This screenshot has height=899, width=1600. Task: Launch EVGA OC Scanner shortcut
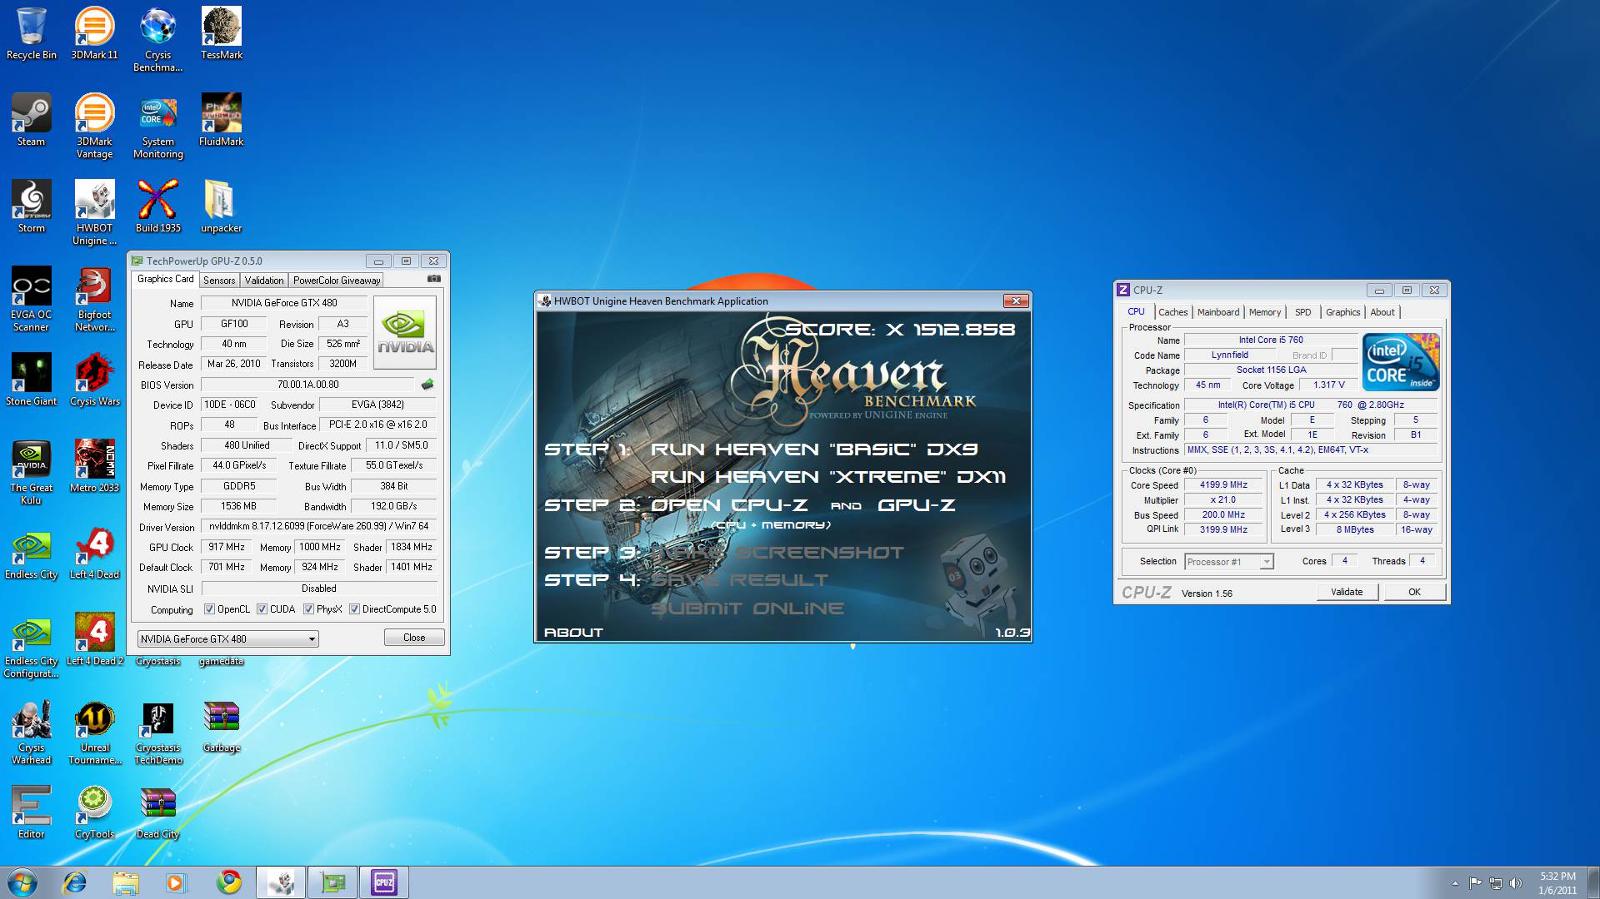pos(31,299)
